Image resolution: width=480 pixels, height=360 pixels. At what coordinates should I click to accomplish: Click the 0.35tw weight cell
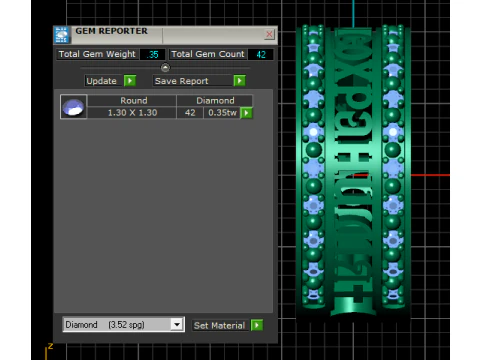(222, 113)
